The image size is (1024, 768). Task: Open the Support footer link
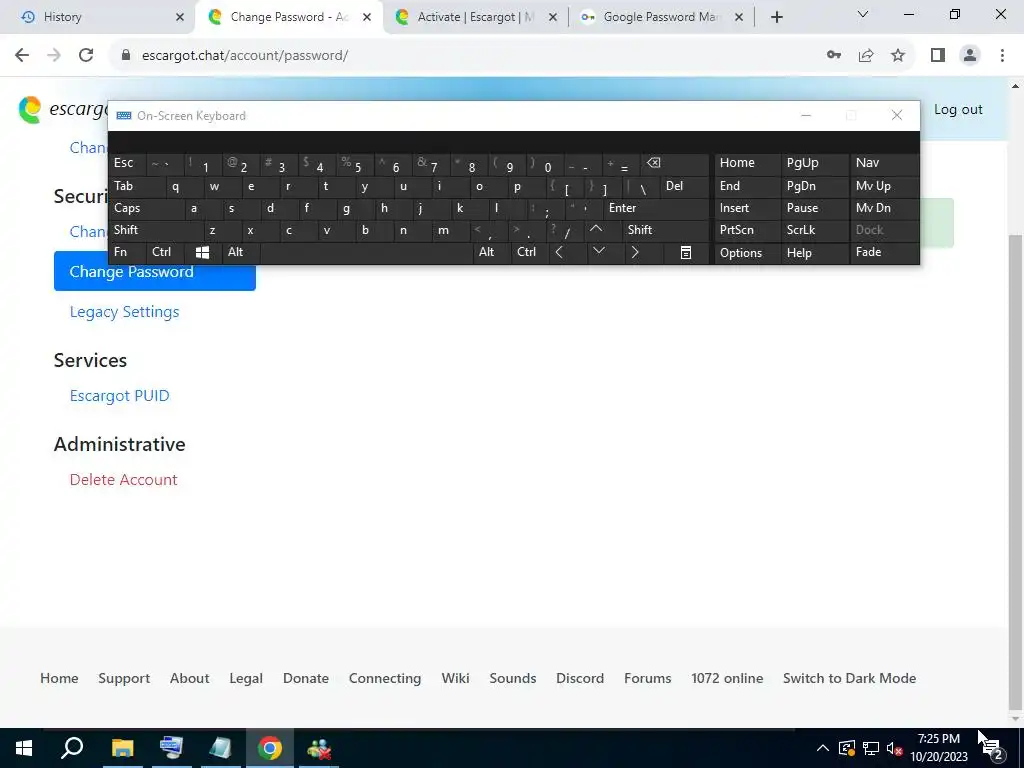[124, 678]
